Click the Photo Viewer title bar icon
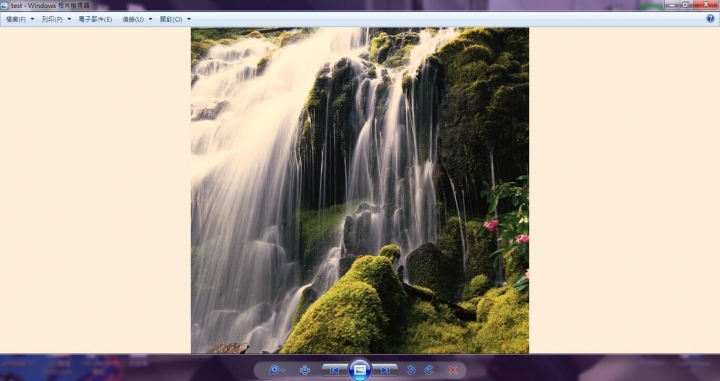The width and height of the screenshot is (720, 381). point(4,6)
